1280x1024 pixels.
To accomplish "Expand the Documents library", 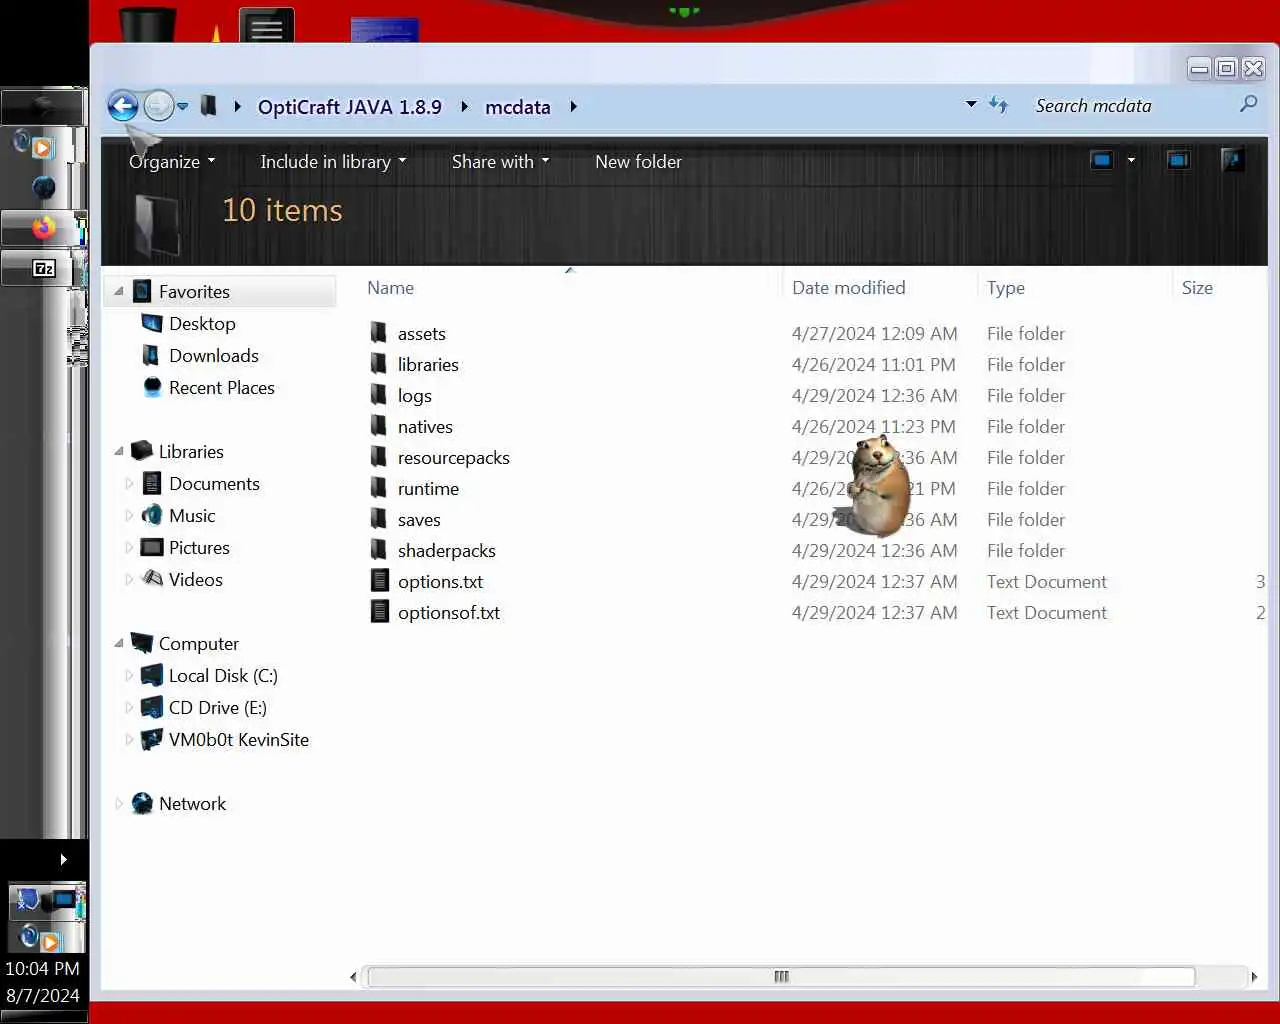I will [128, 484].
